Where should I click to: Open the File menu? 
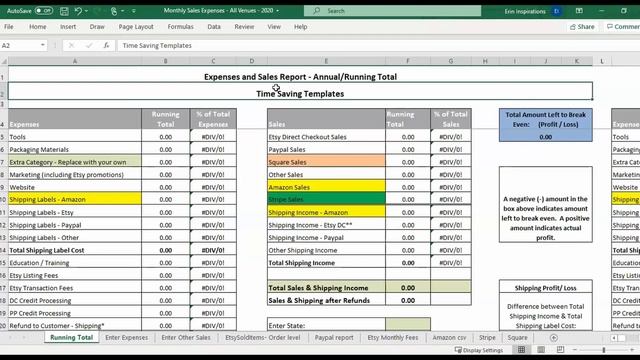9,27
